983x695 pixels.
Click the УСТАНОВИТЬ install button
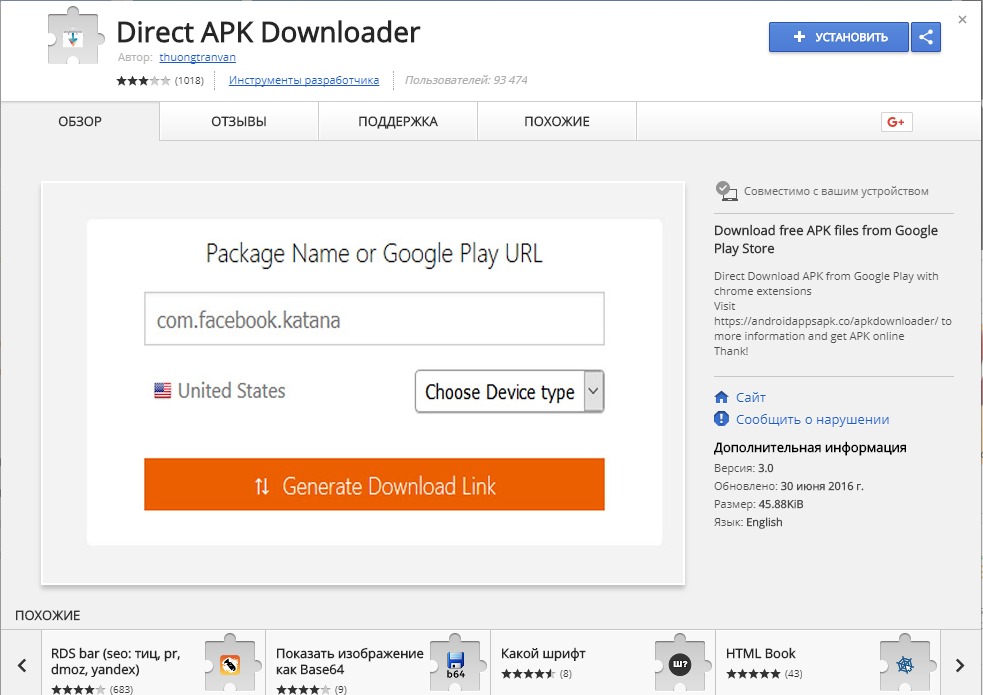[839, 37]
